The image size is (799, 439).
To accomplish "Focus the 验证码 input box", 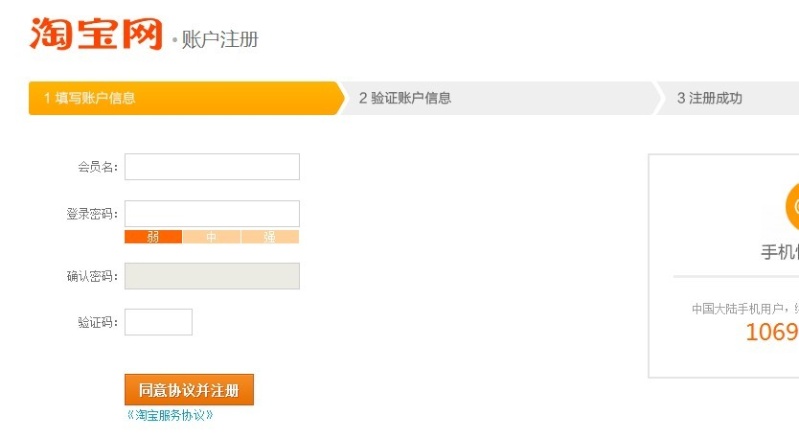I will coord(158,322).
